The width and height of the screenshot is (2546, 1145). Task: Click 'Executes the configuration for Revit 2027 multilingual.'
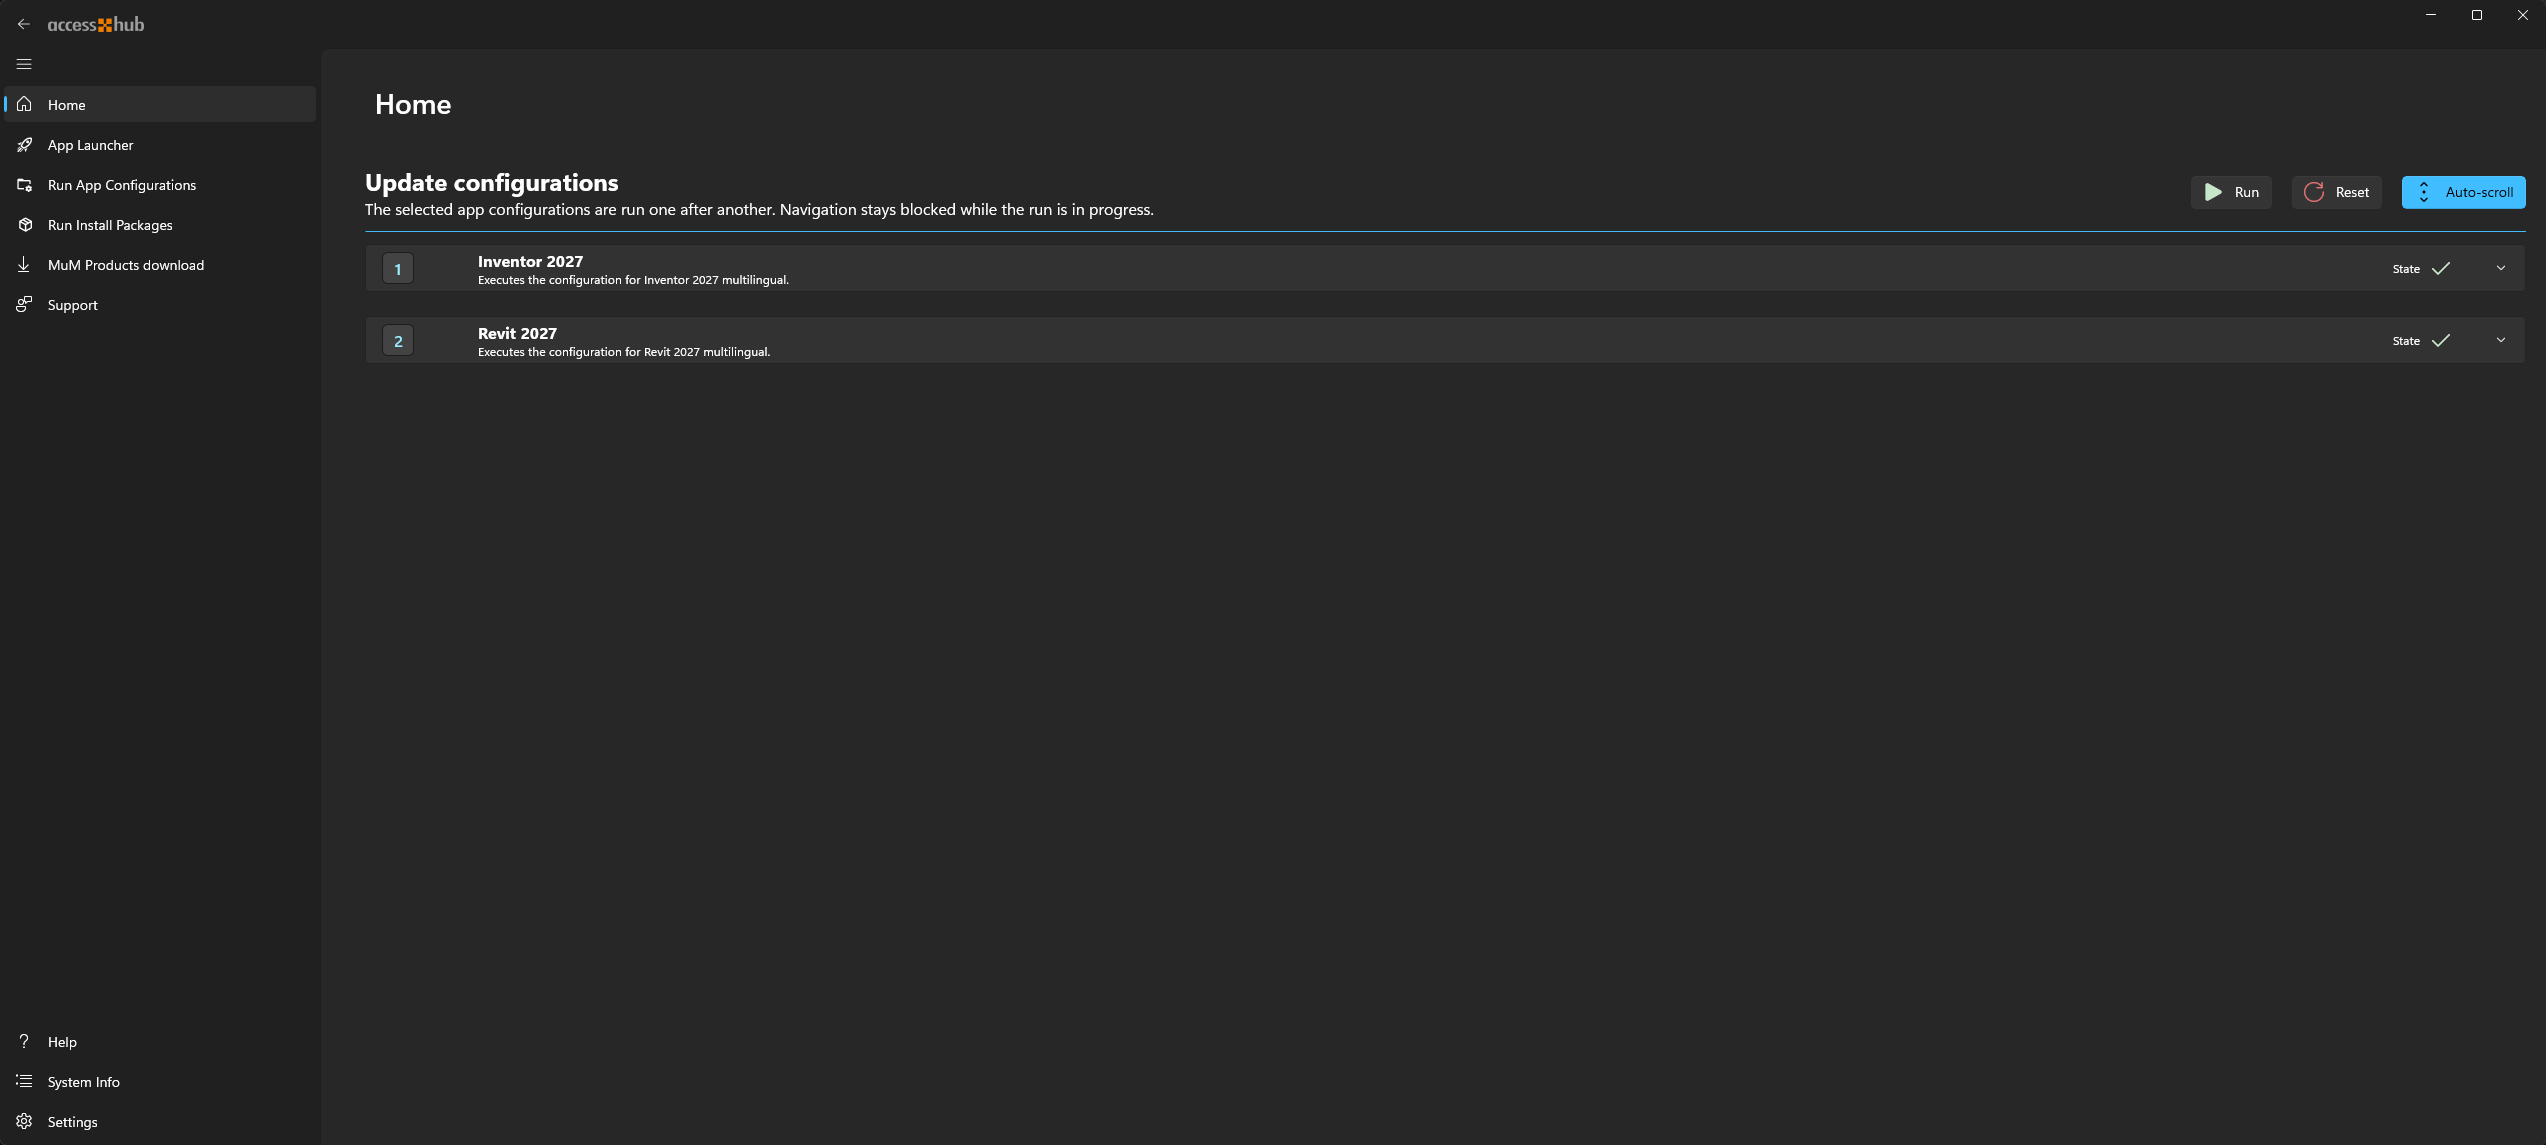(624, 352)
